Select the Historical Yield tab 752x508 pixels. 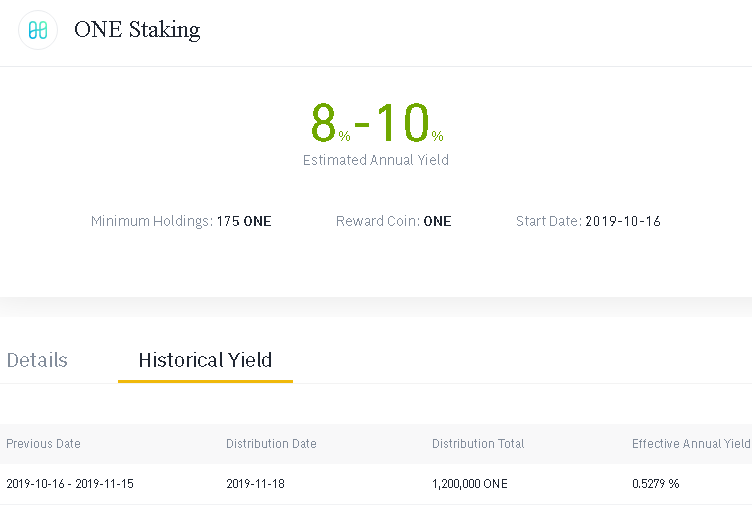pos(205,360)
